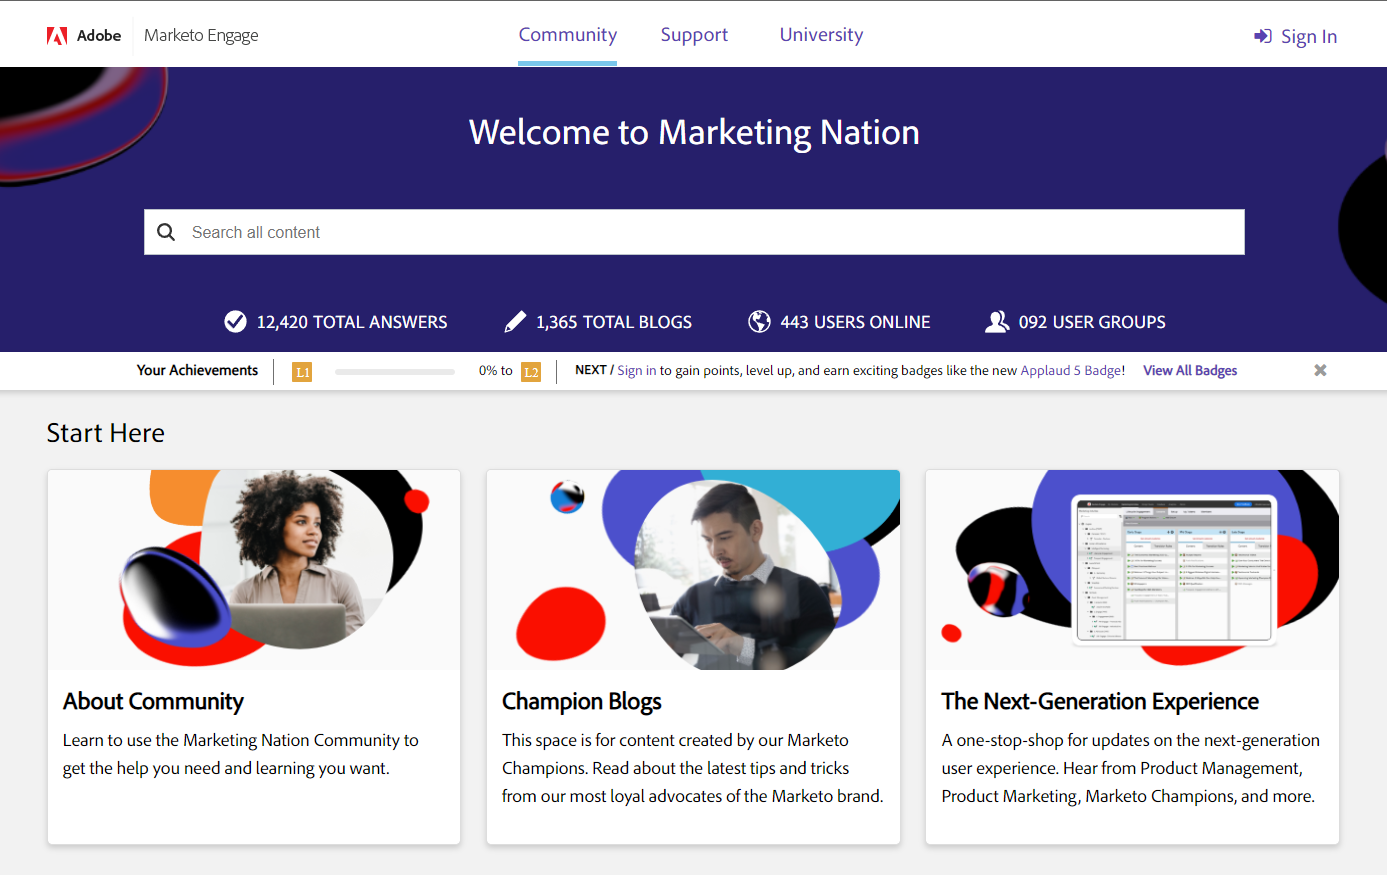Click the Champion Blogs heading
Image resolution: width=1387 pixels, height=875 pixels.
pyautogui.click(x=582, y=701)
